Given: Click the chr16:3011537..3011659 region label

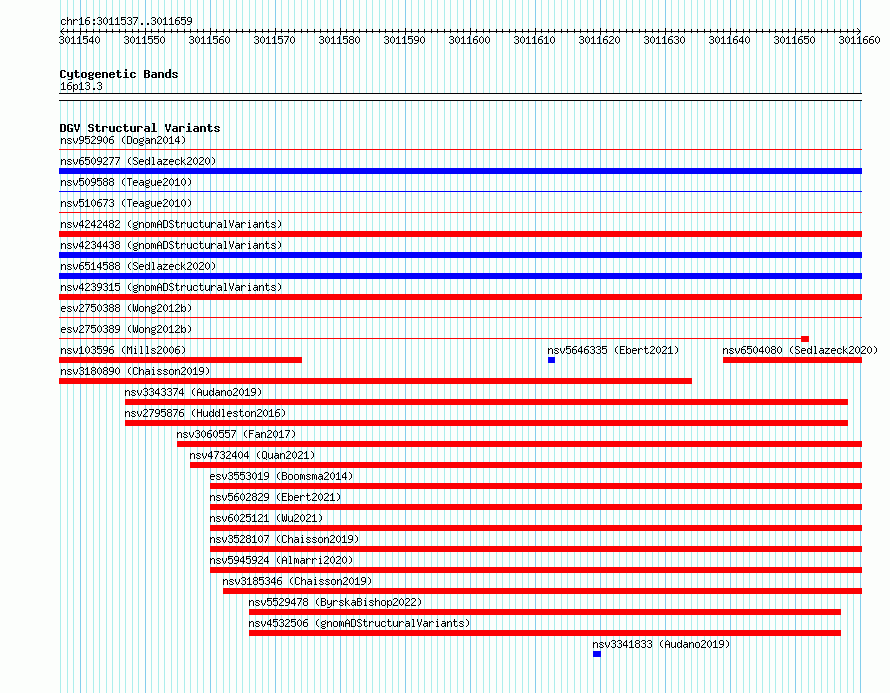Looking at the screenshot, I should [x=126, y=21].
